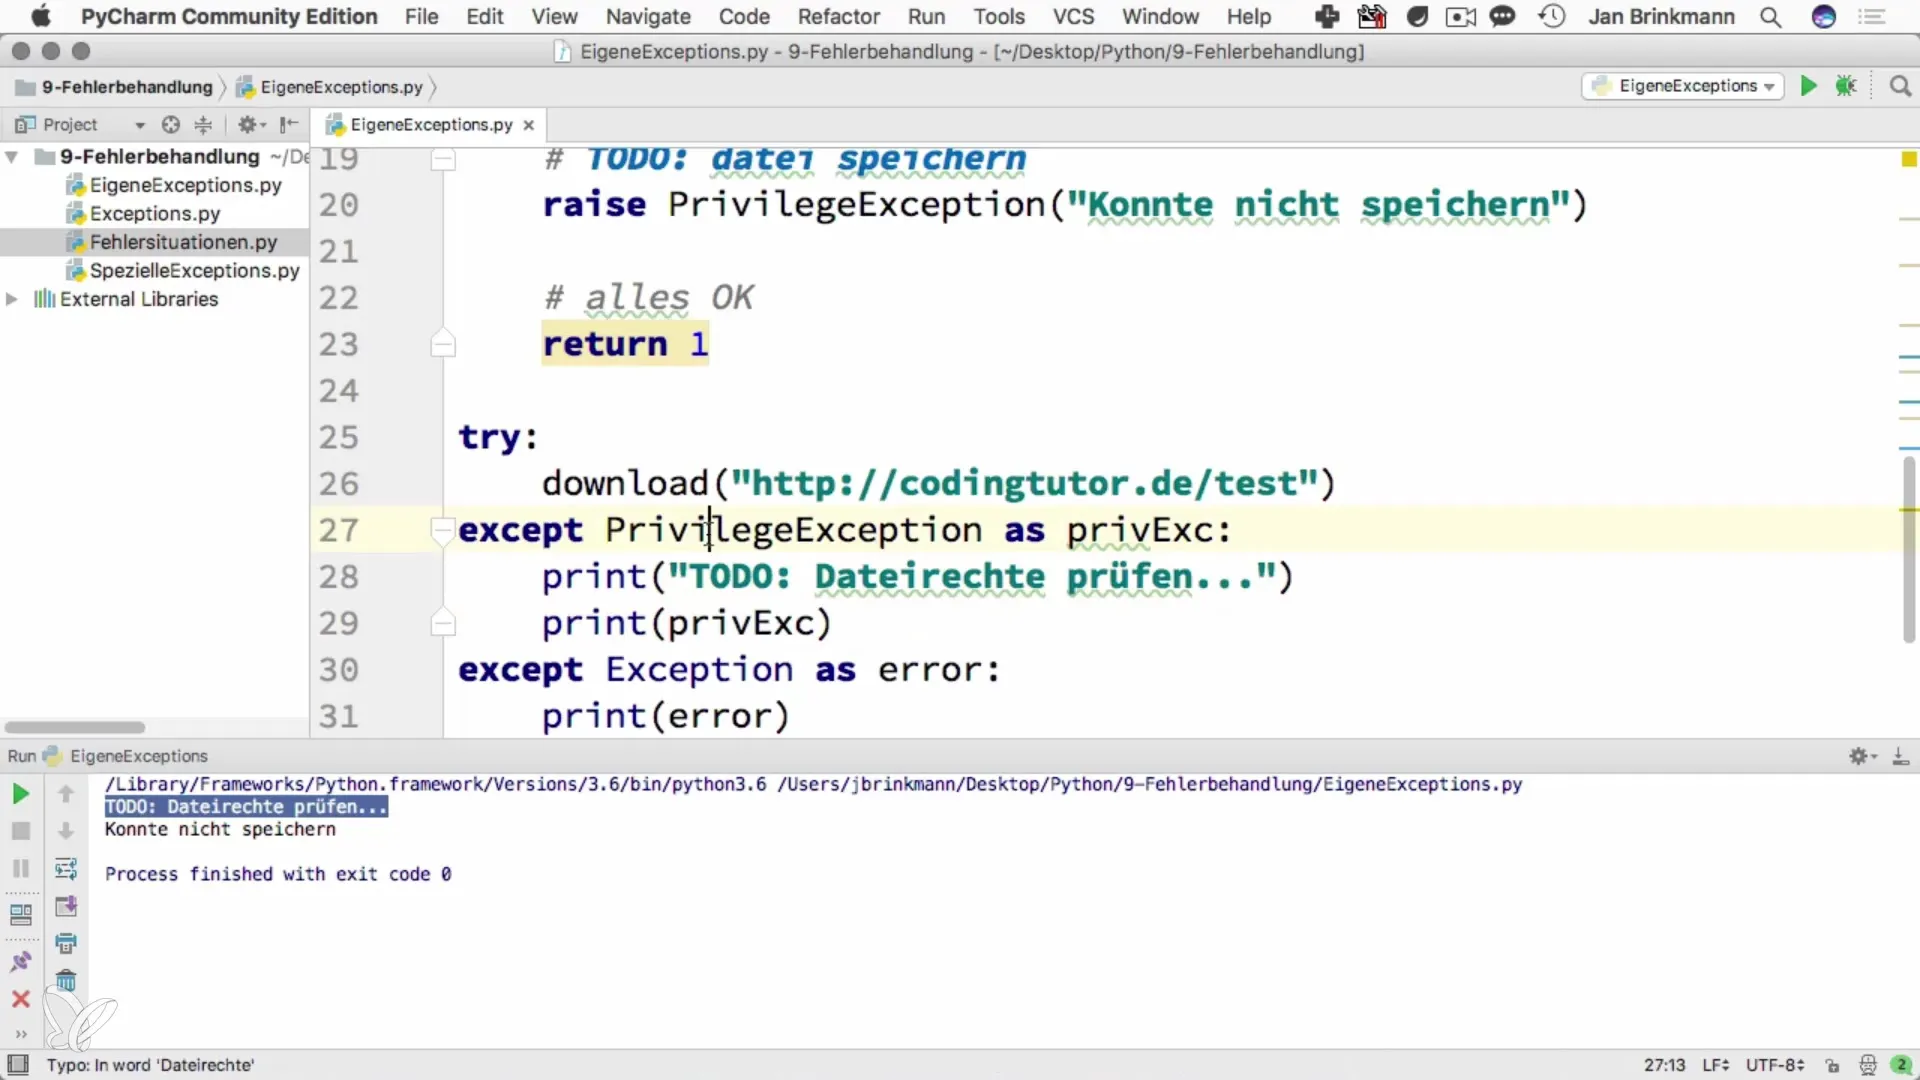Toggle soft-wrap in Run console
1920x1080 pixels.
tap(66, 868)
